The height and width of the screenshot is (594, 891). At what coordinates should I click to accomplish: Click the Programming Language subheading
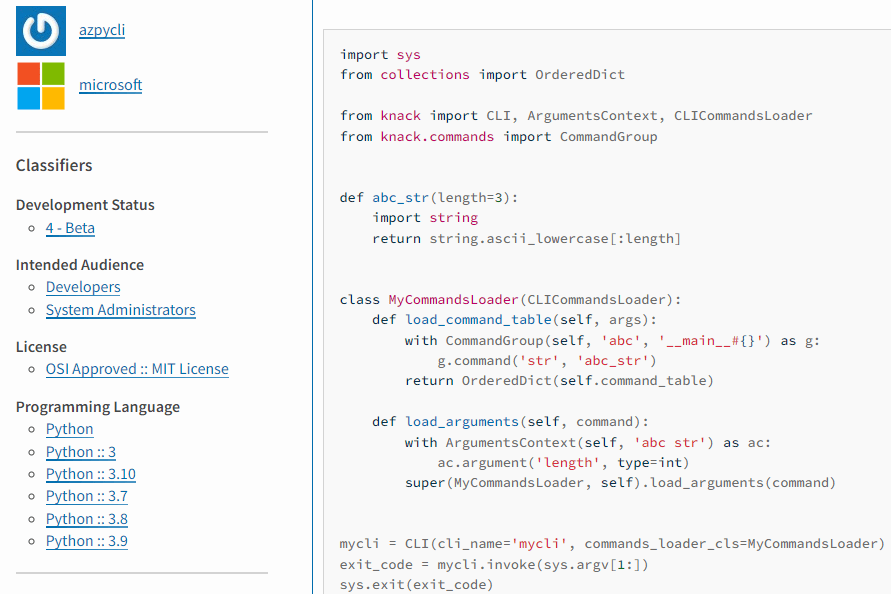98,407
